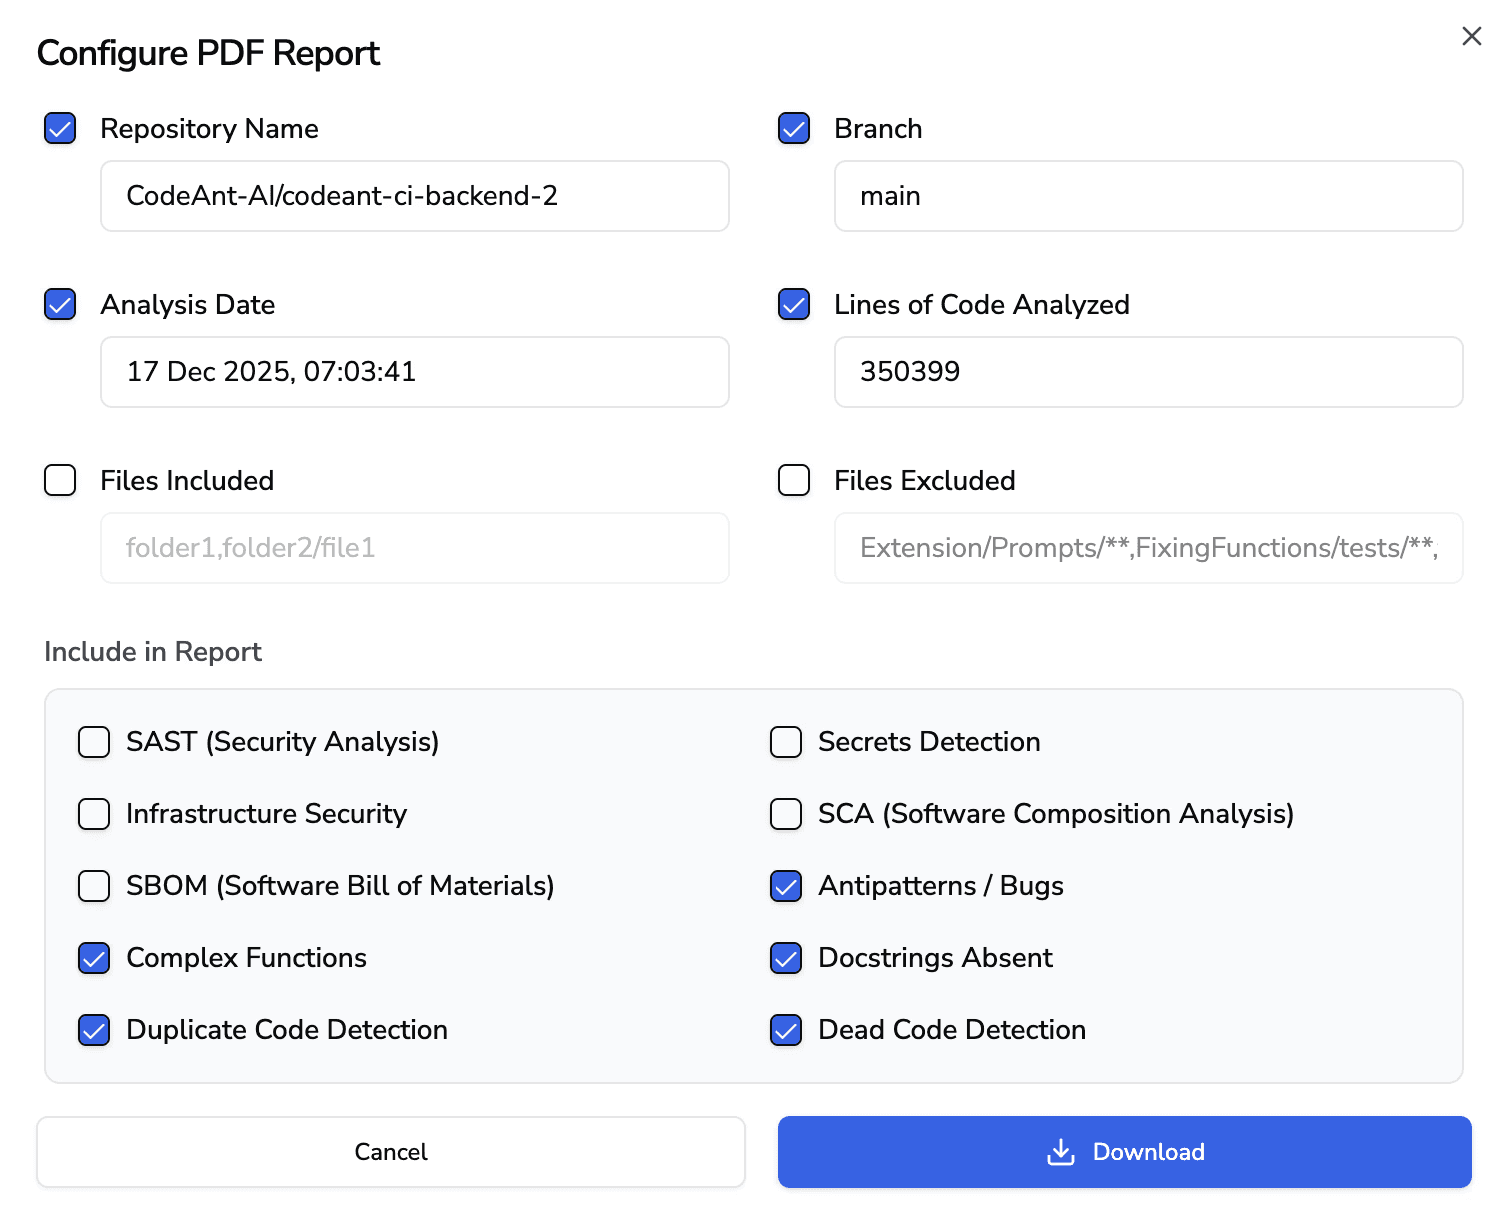This screenshot has width=1508, height=1212.
Task: Click the Cancel button
Action: click(x=390, y=1152)
